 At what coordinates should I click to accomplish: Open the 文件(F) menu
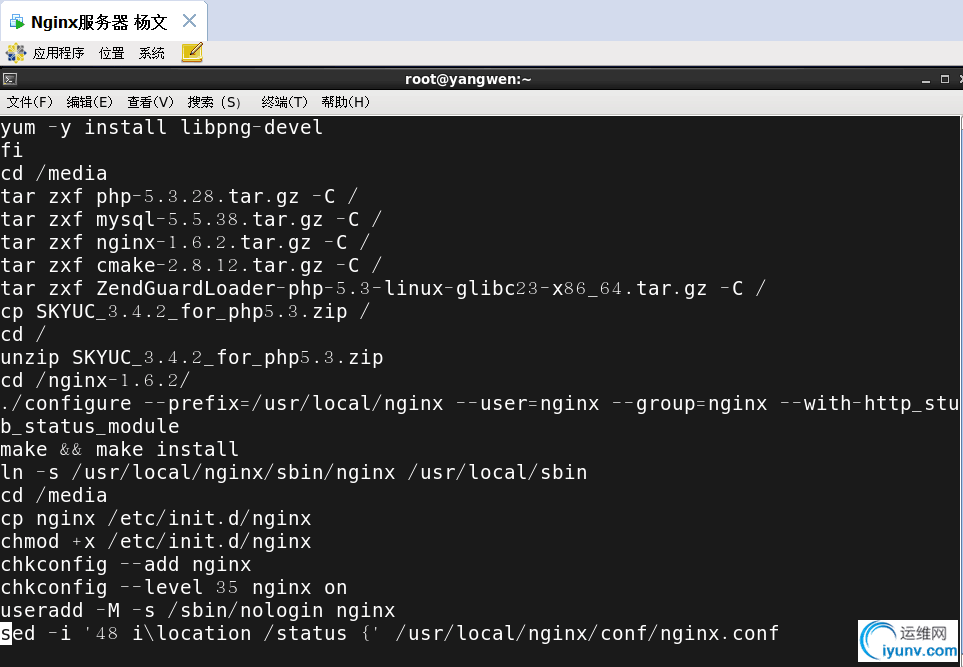click(29, 102)
